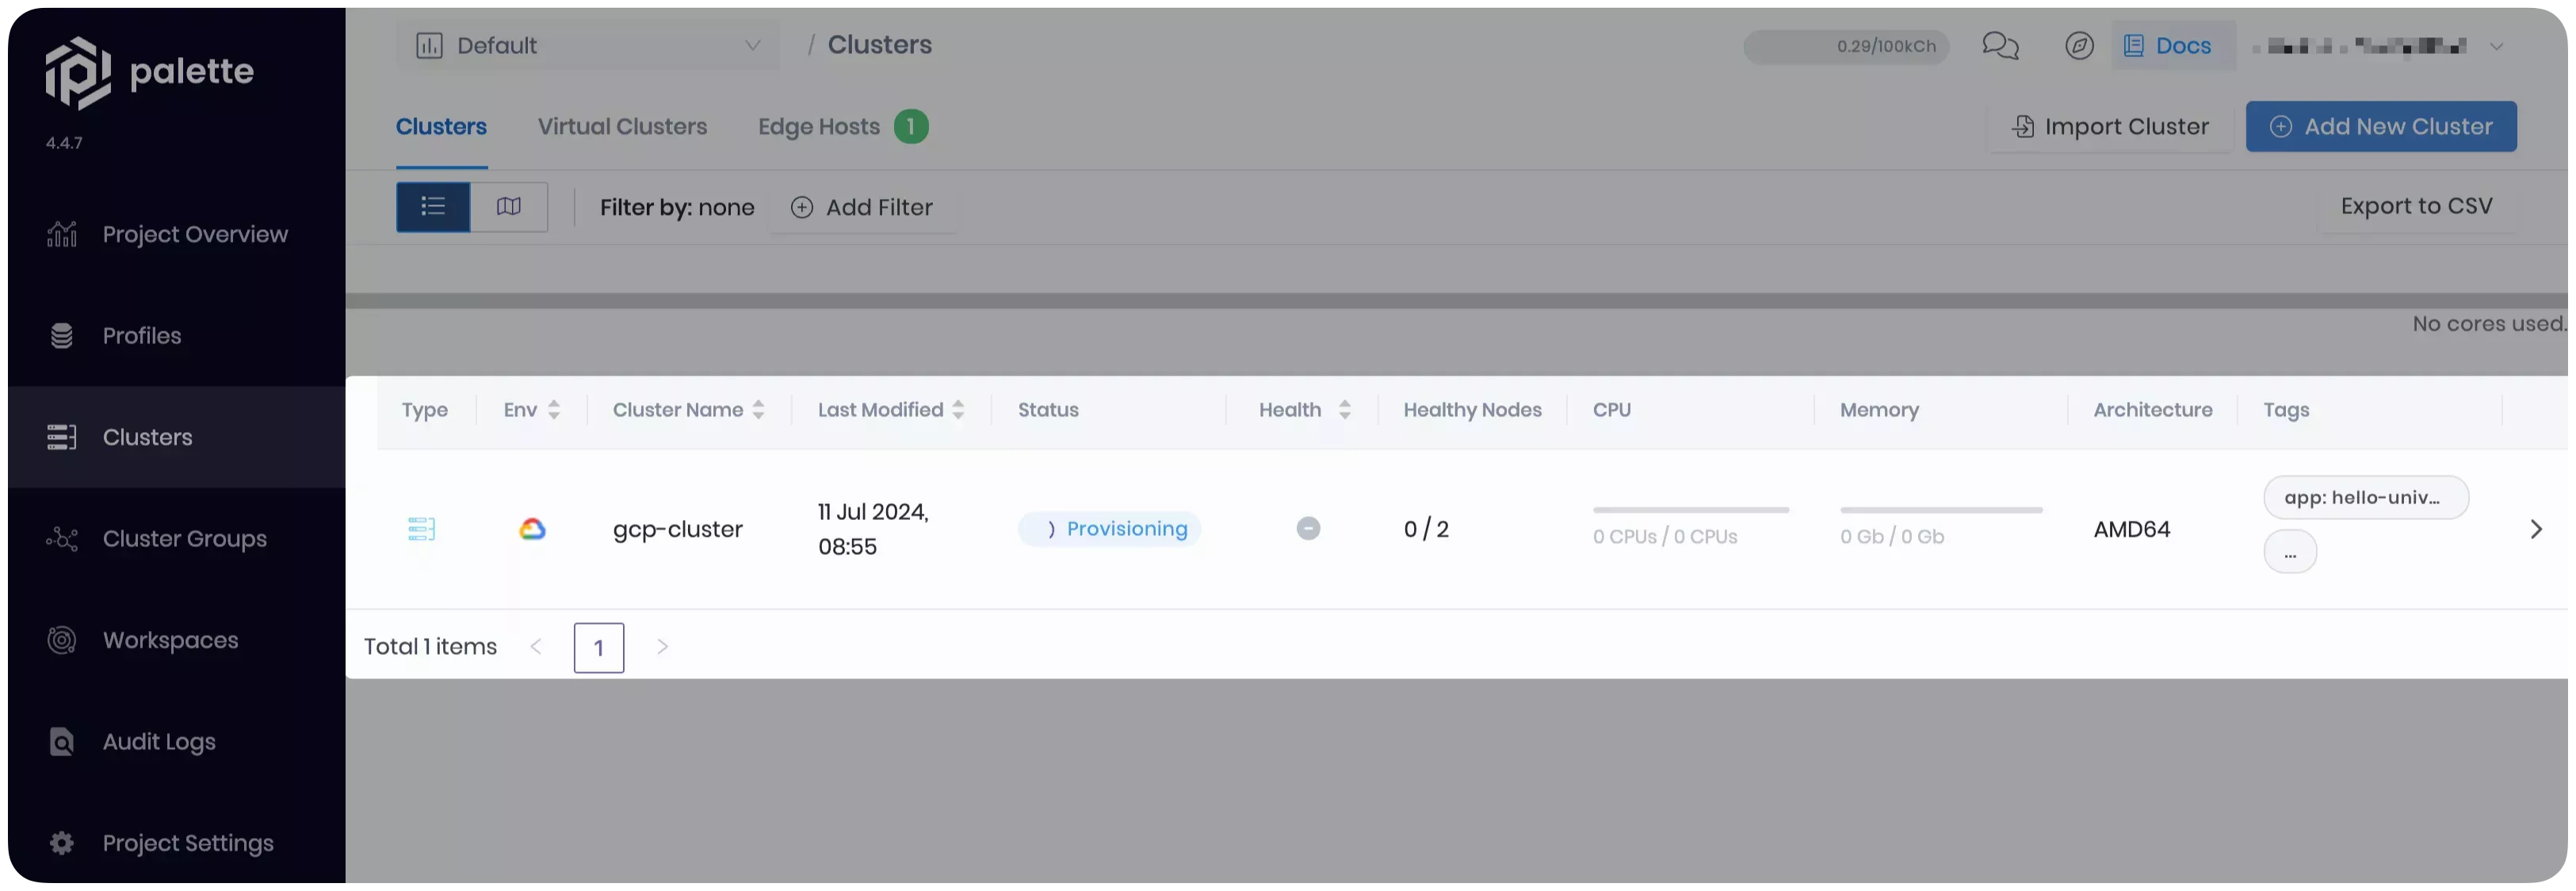Screen dimensions: 2576x891
Task: Expand gcp-cluster row right arrow
Action: point(2535,529)
